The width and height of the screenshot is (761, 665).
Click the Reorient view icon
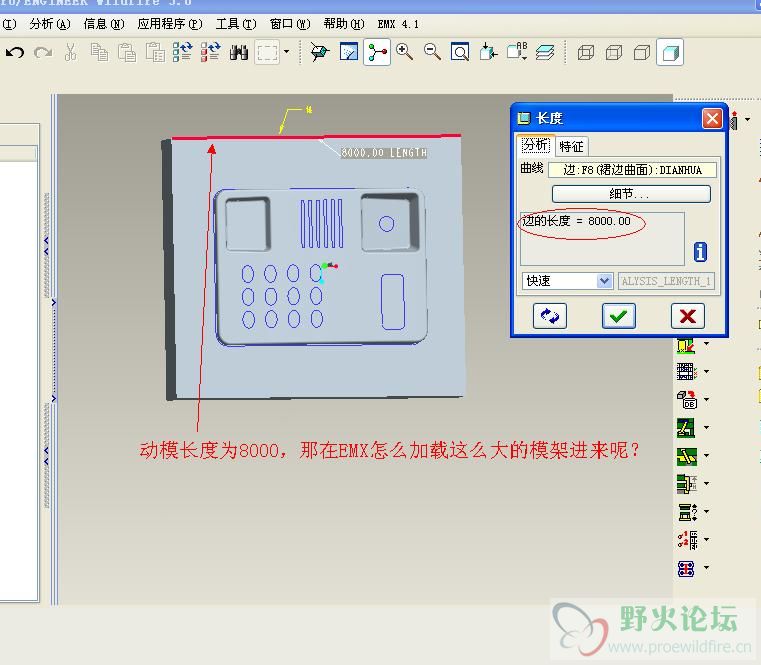point(488,52)
